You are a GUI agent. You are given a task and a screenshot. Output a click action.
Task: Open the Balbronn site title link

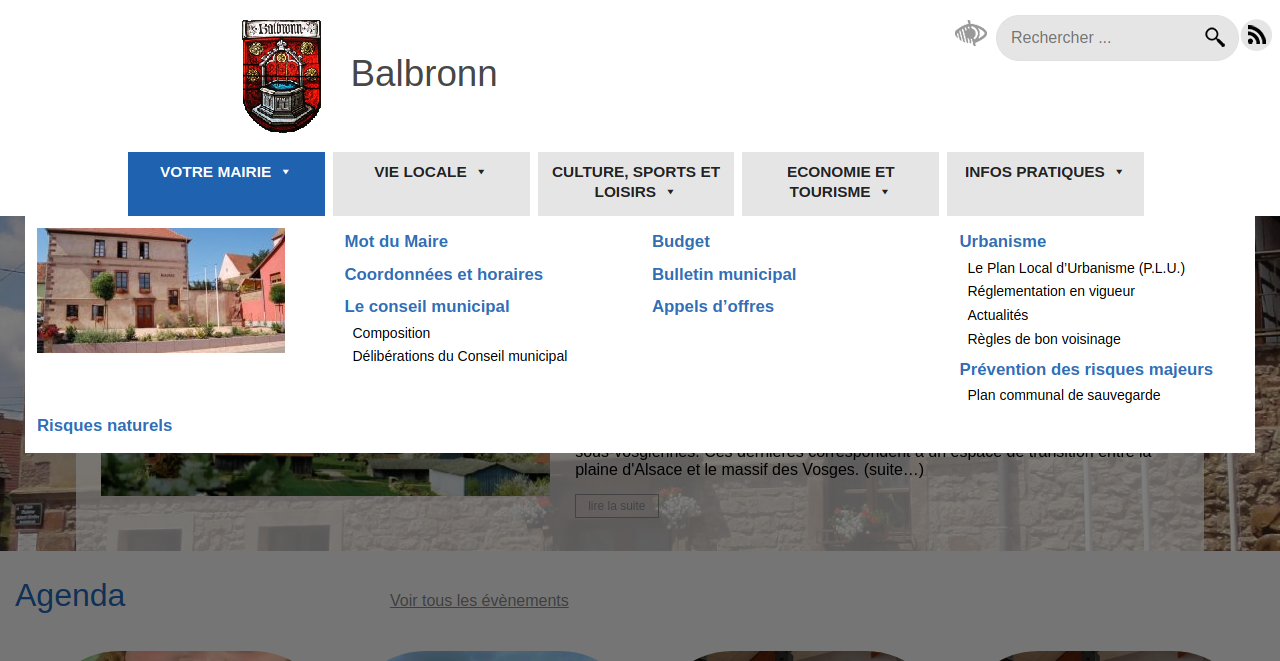[424, 74]
